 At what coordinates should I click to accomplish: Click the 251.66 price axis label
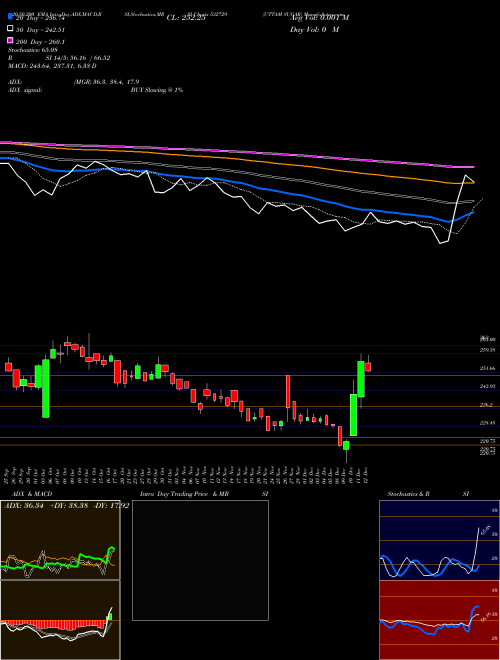pyautogui.click(x=488, y=368)
